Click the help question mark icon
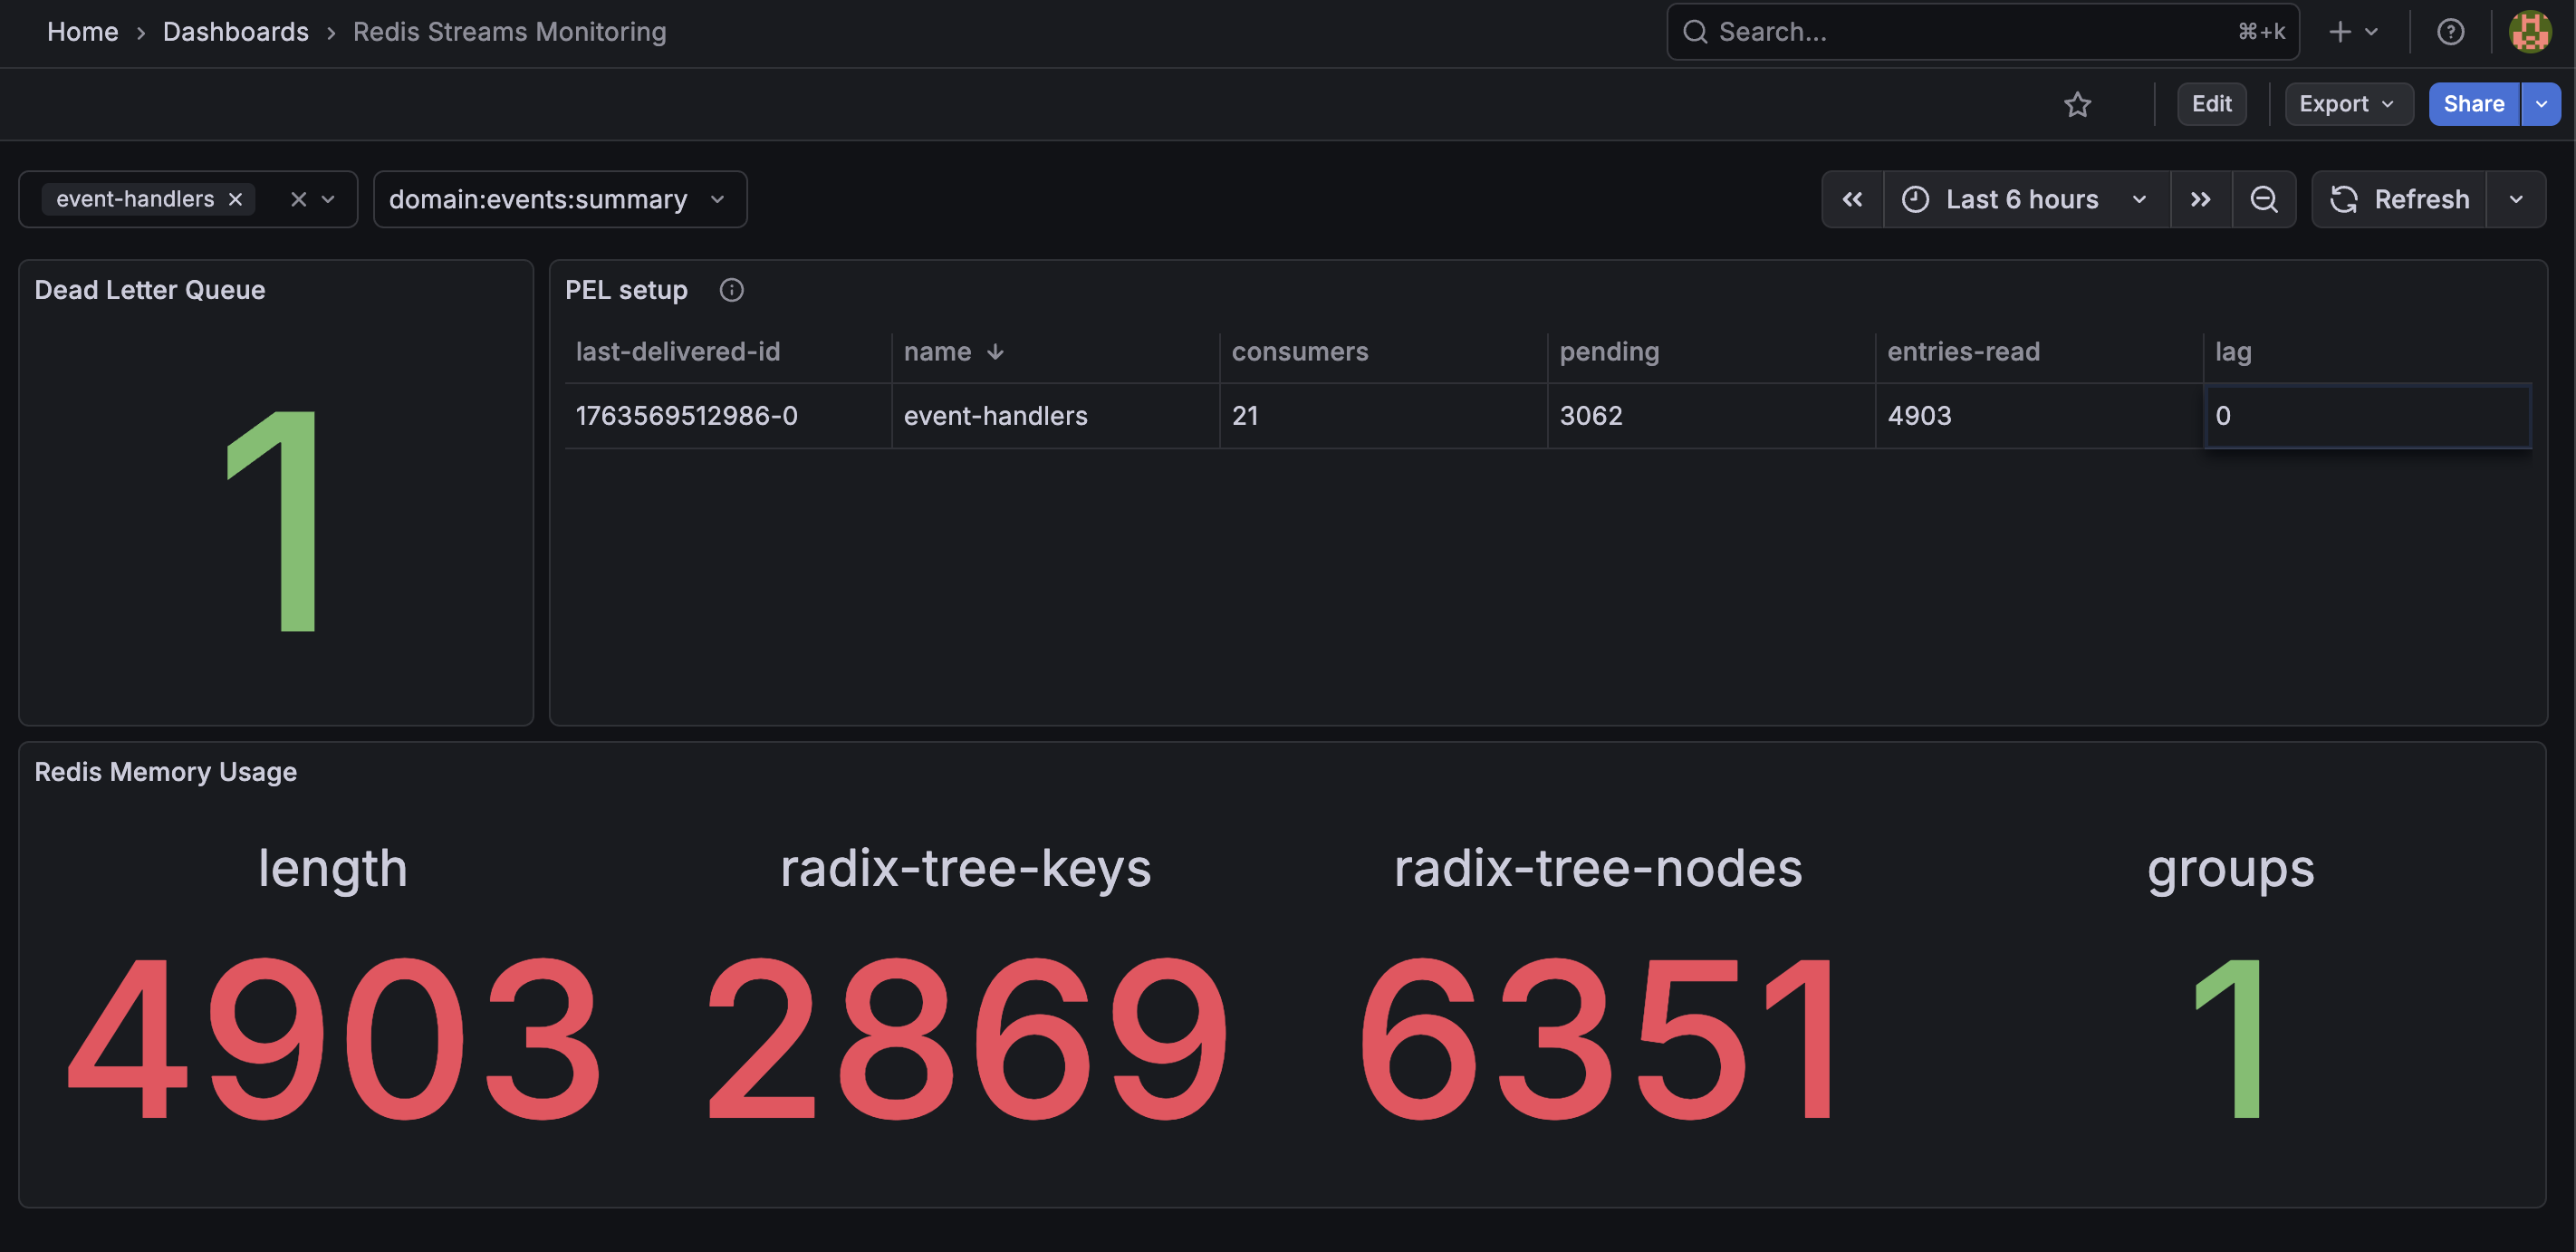Viewport: 2576px width, 1252px height. 2450,32
